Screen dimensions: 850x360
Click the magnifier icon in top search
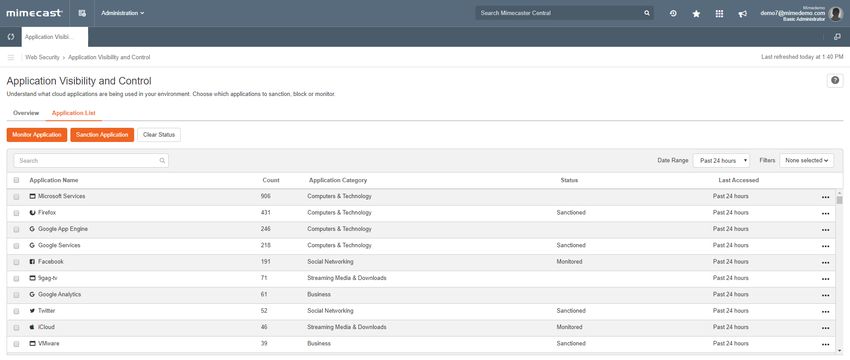pyautogui.click(x=647, y=13)
